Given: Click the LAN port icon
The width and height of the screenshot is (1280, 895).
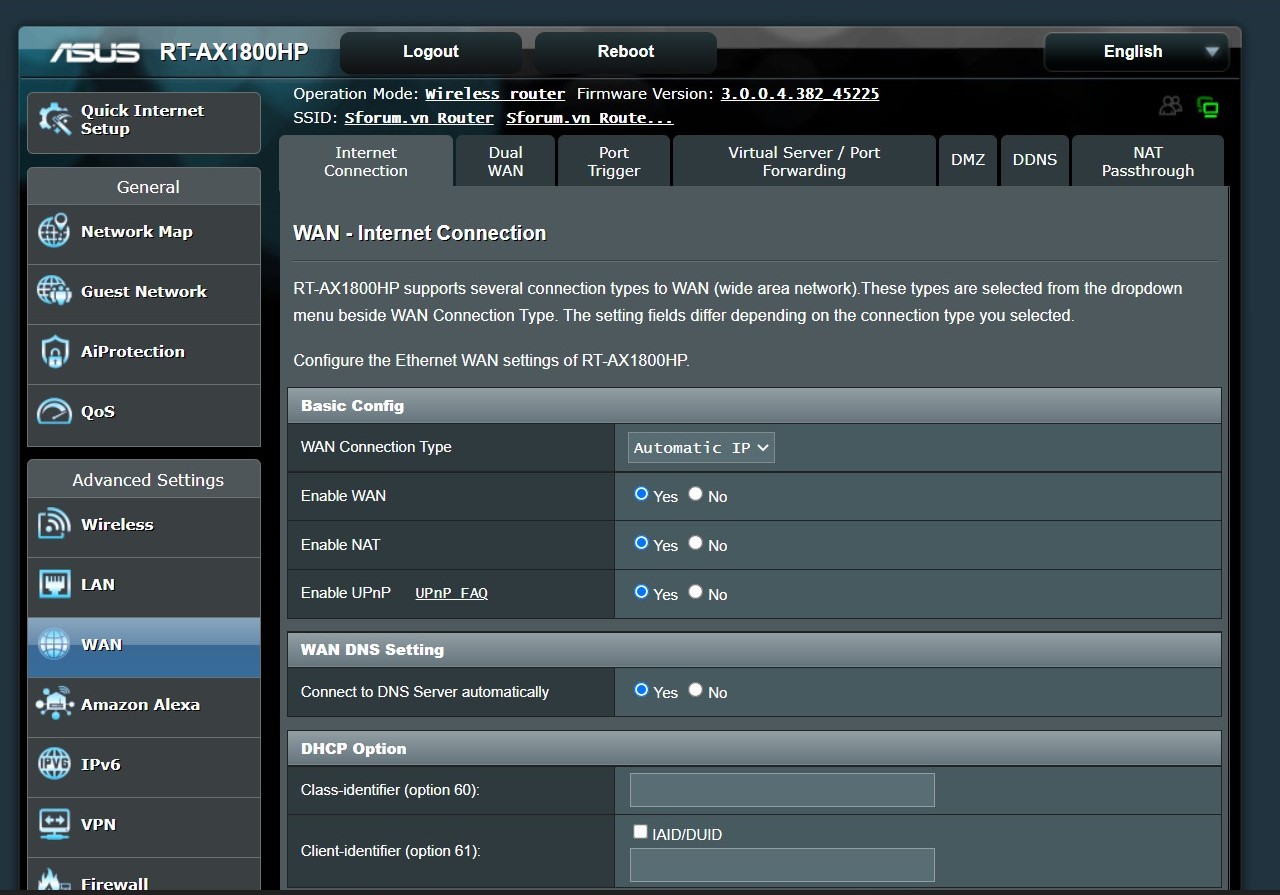Looking at the screenshot, I should [x=54, y=584].
